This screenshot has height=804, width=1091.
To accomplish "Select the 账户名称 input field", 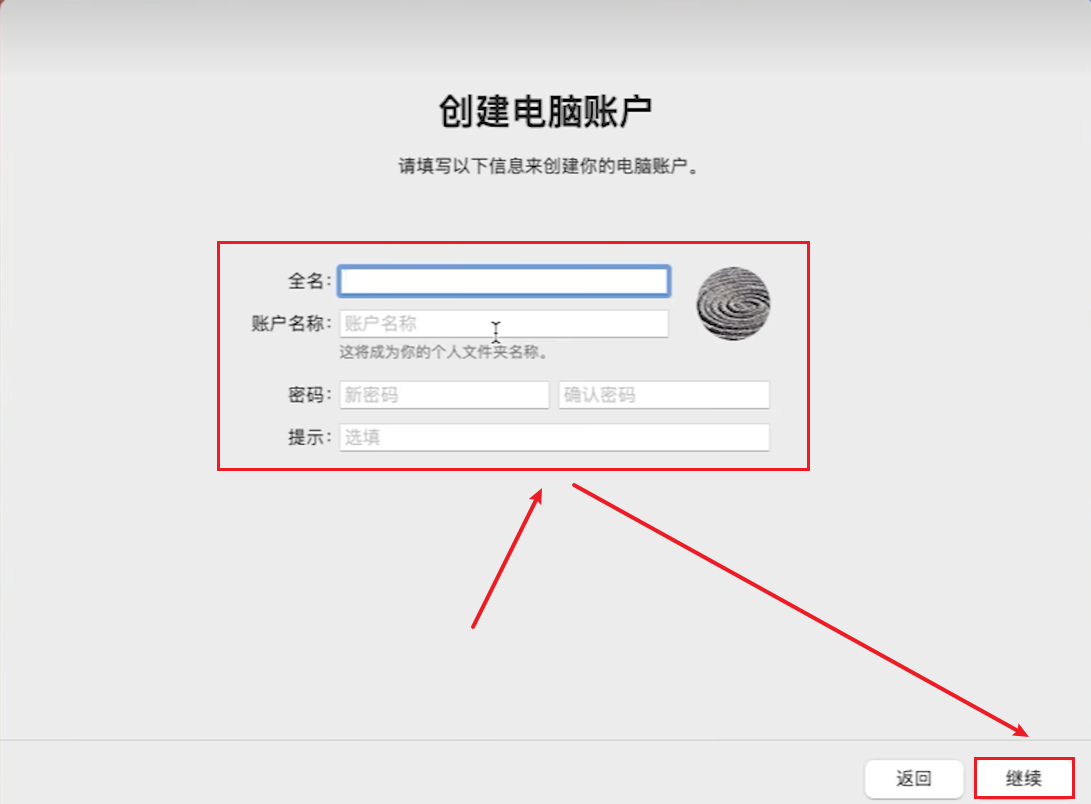I will (x=503, y=323).
